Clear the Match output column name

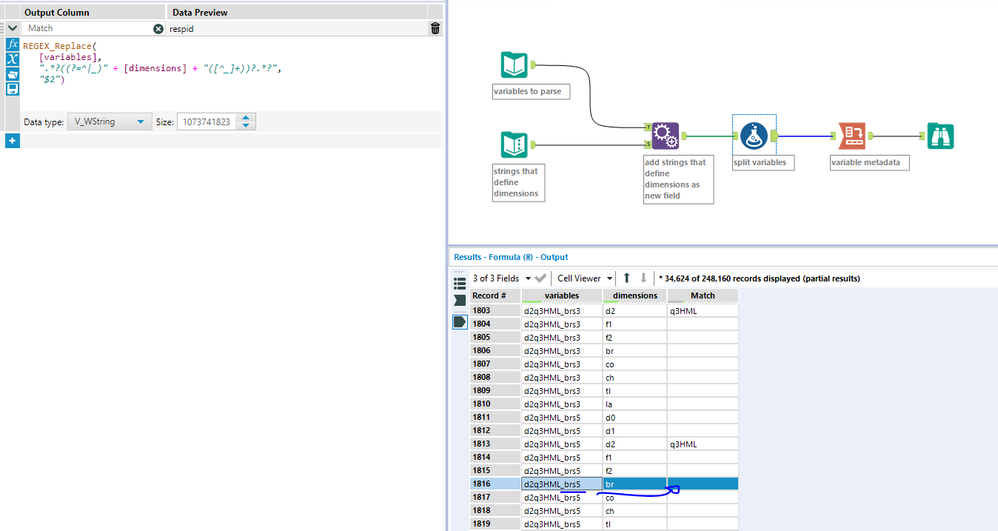tap(158, 29)
